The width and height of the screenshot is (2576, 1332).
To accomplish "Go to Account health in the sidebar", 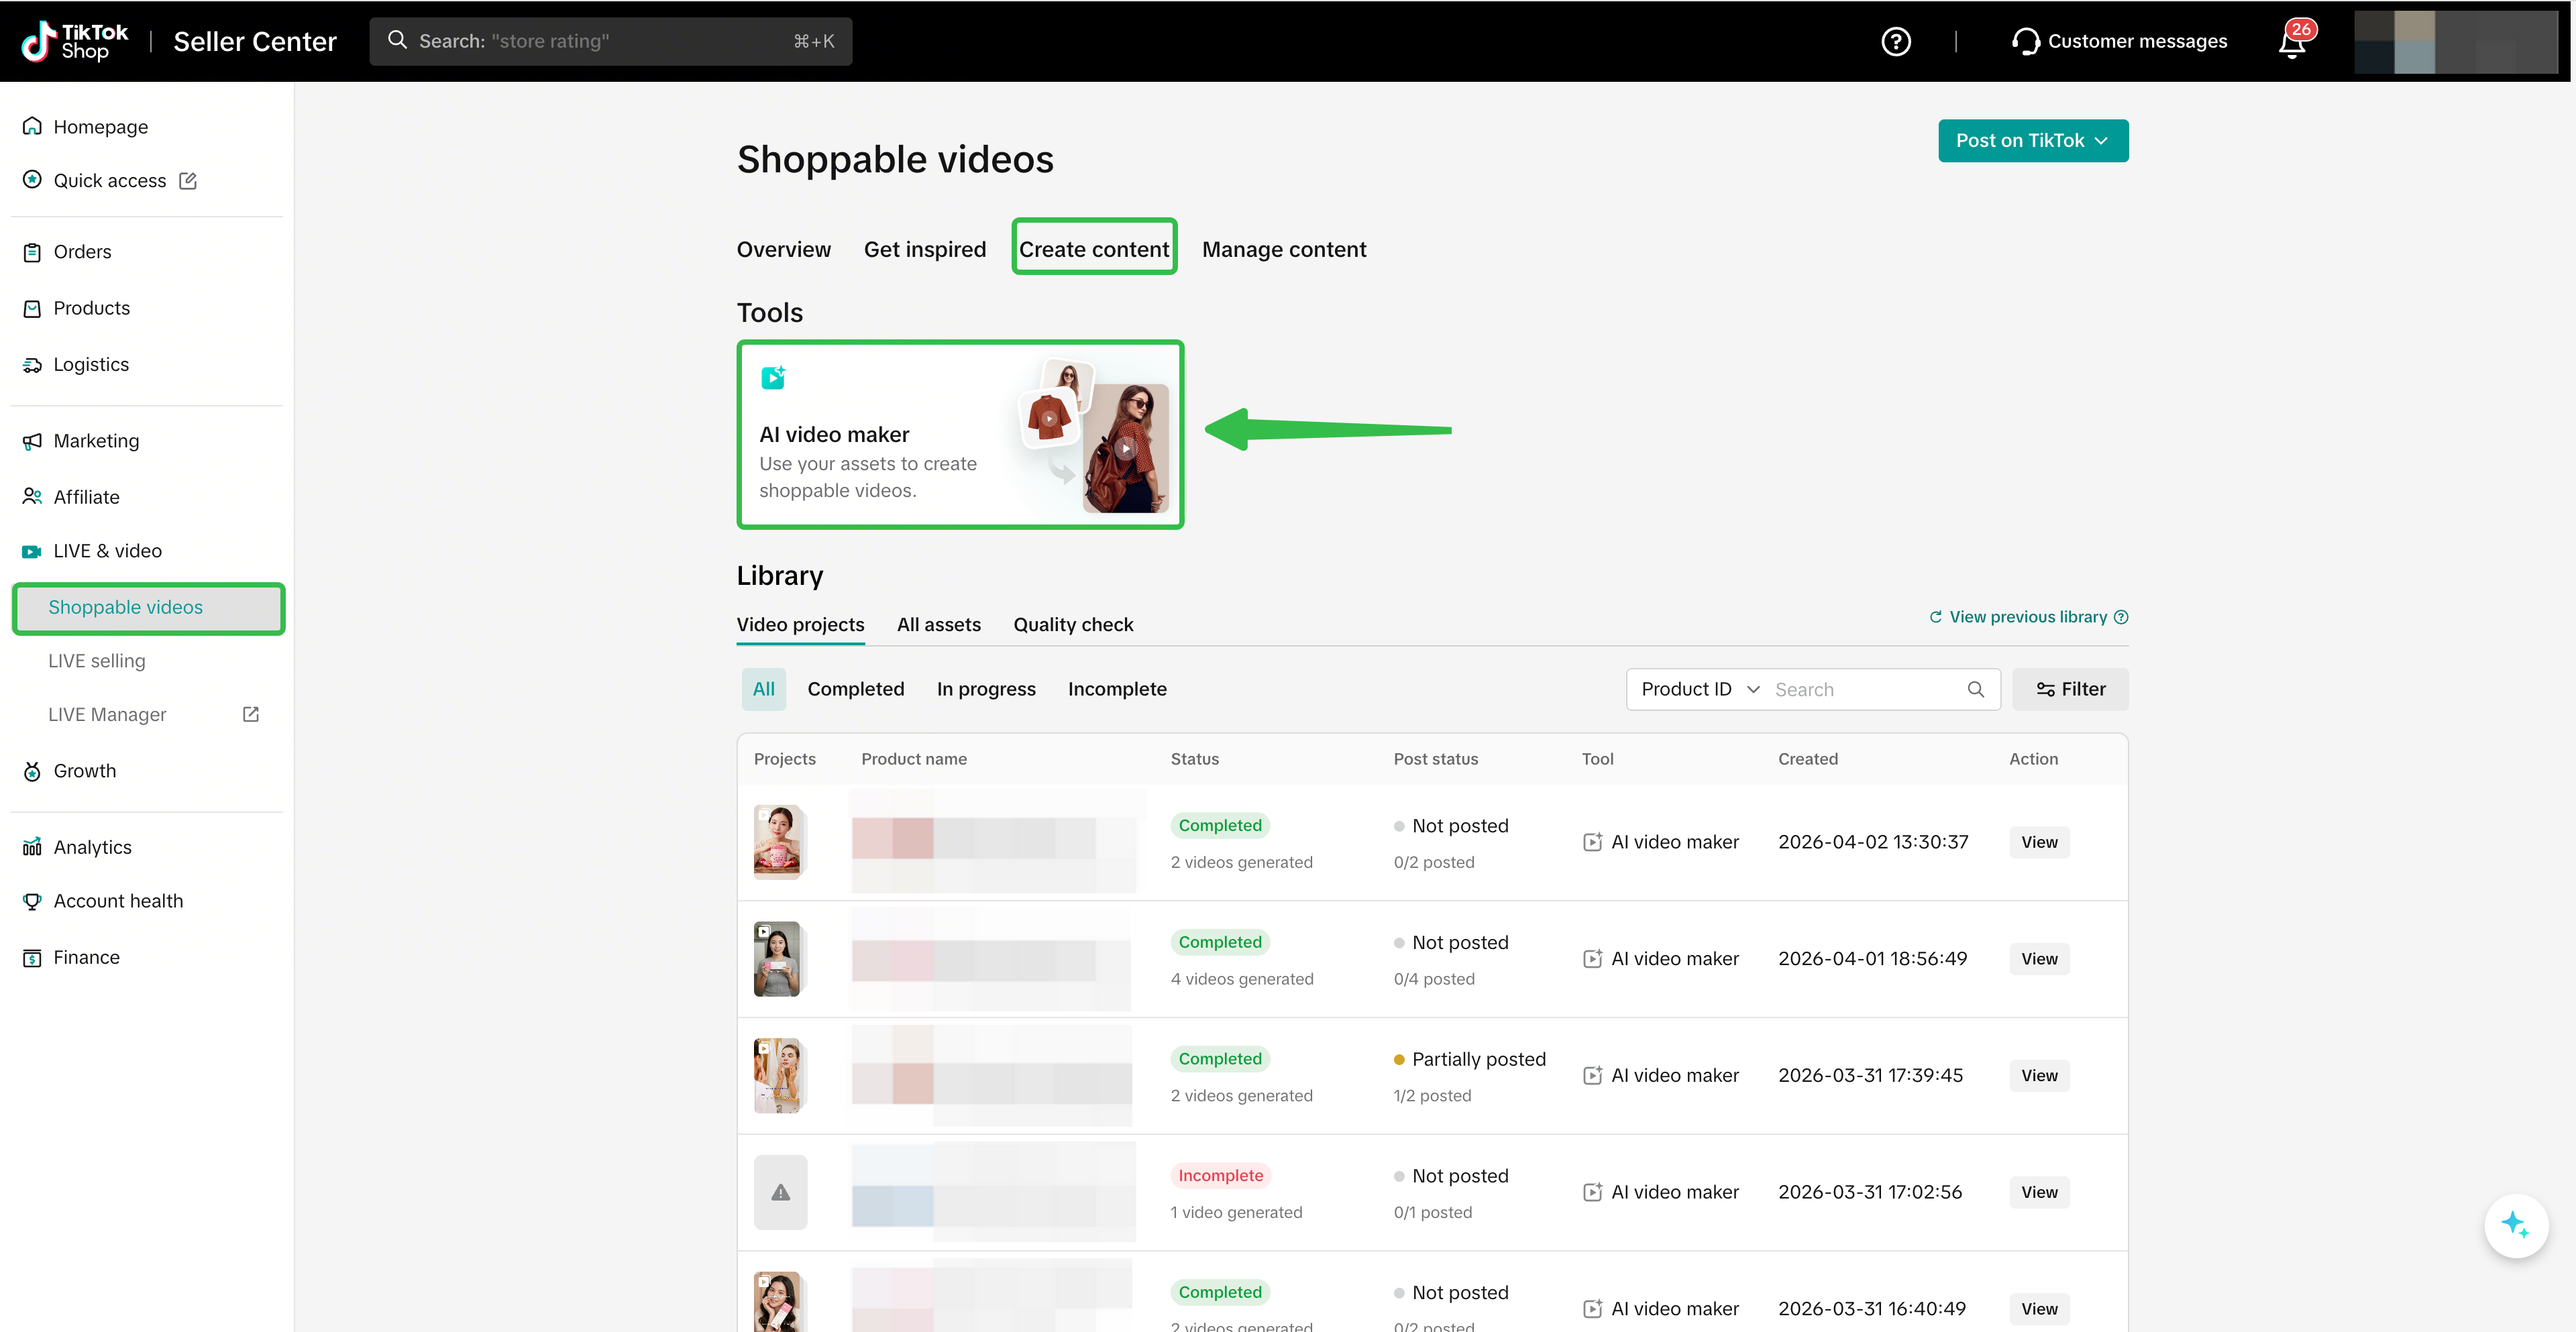I will (x=118, y=901).
